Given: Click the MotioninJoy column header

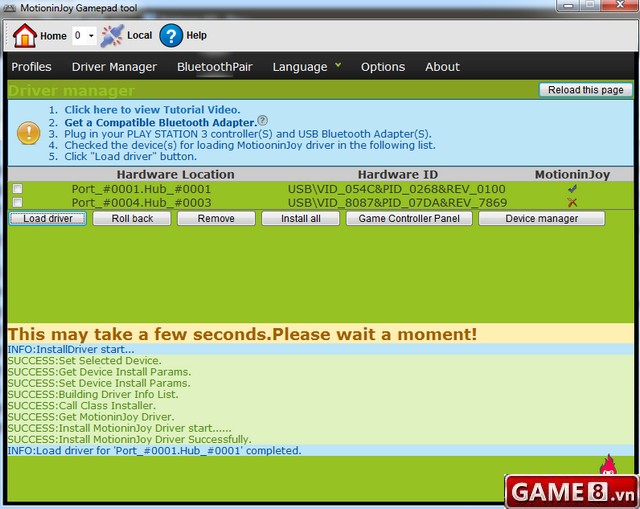Looking at the screenshot, I should (x=572, y=175).
